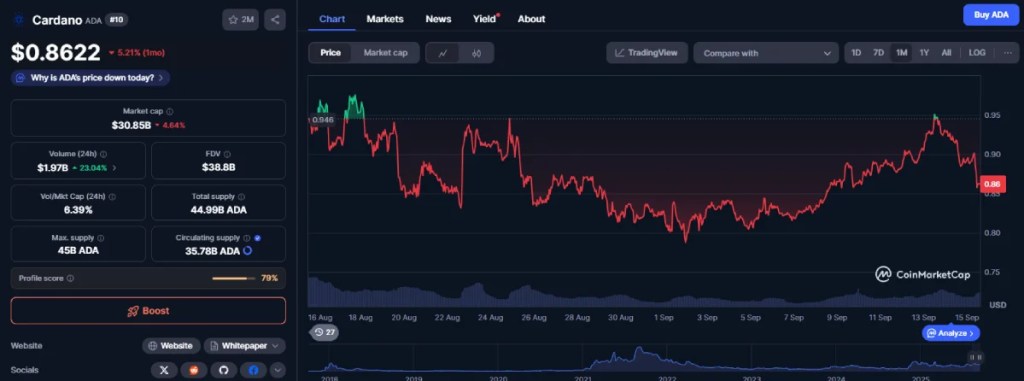Pause the mini range chart control

976,357
